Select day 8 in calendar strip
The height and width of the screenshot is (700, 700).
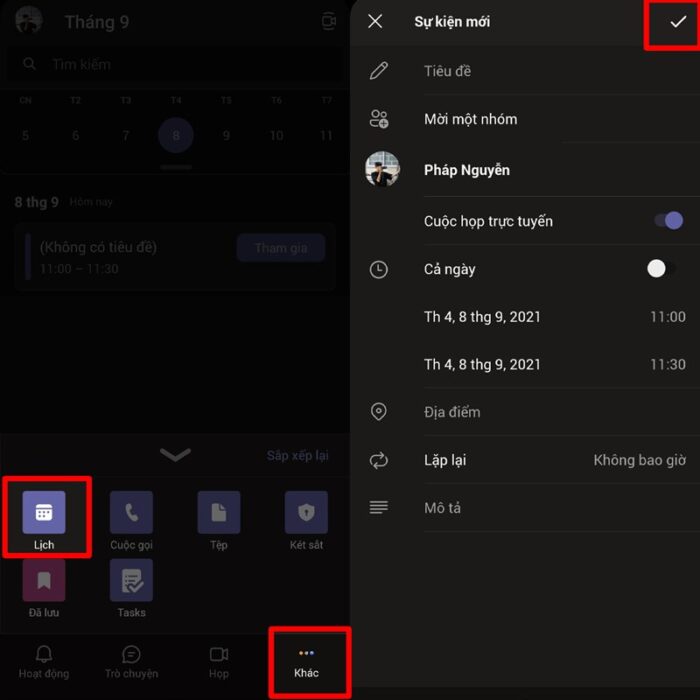[x=176, y=135]
